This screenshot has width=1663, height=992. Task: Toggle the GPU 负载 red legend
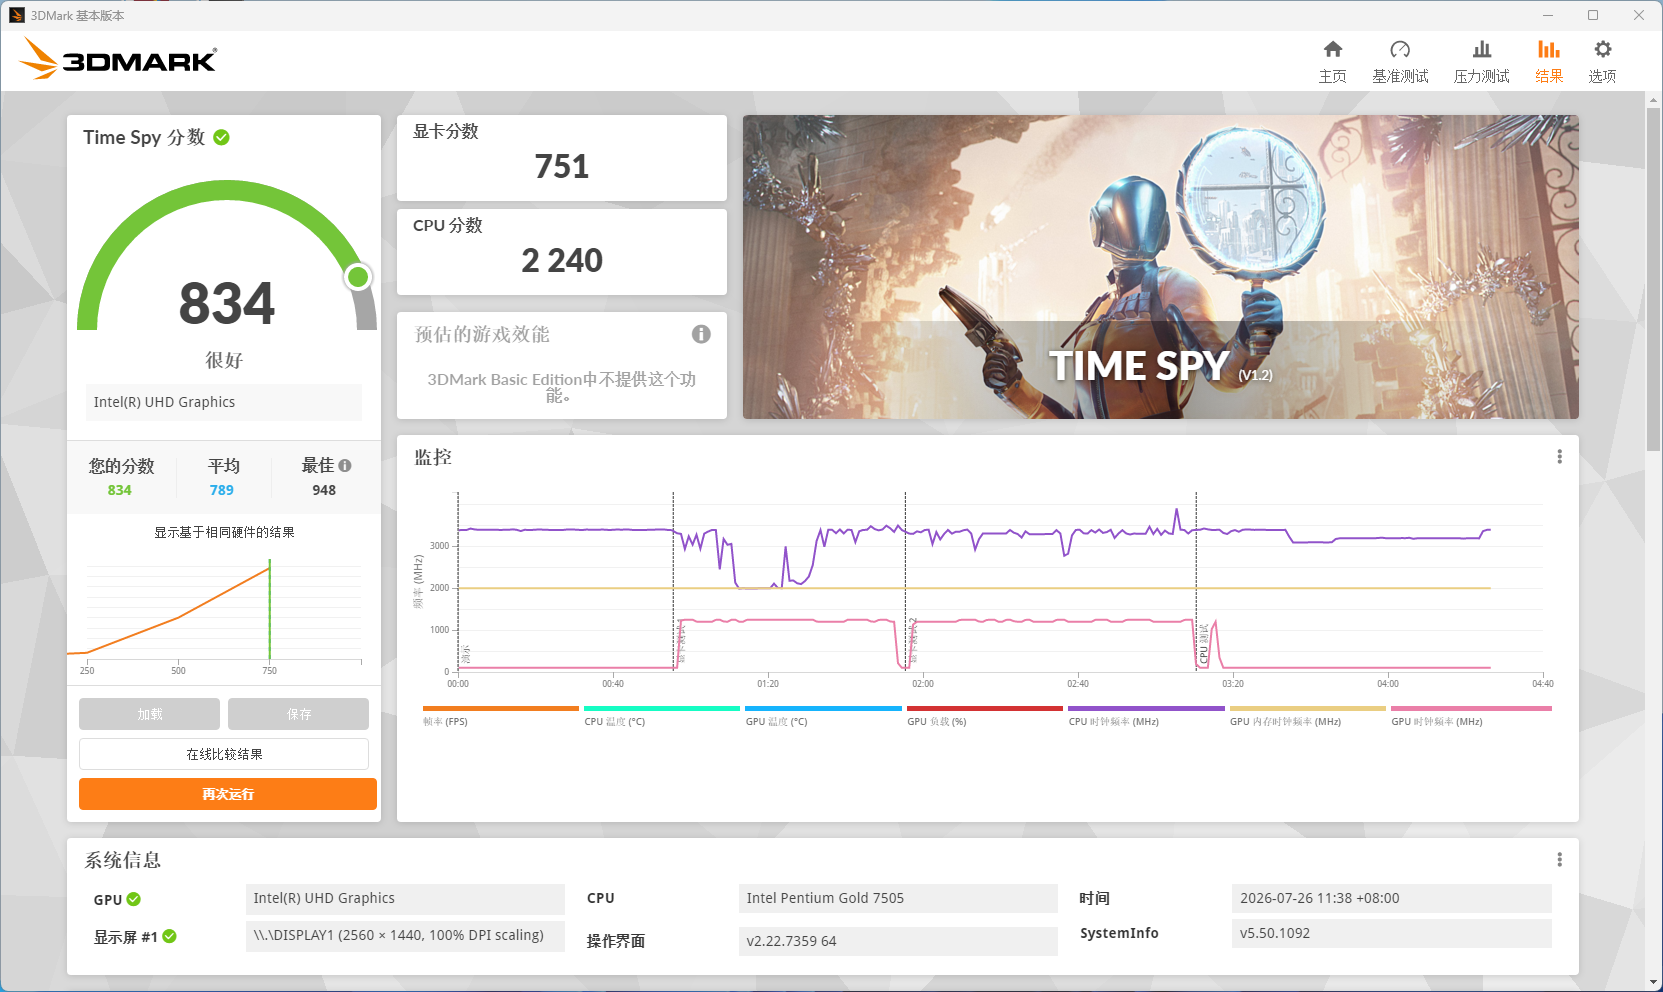pyautogui.click(x=985, y=716)
